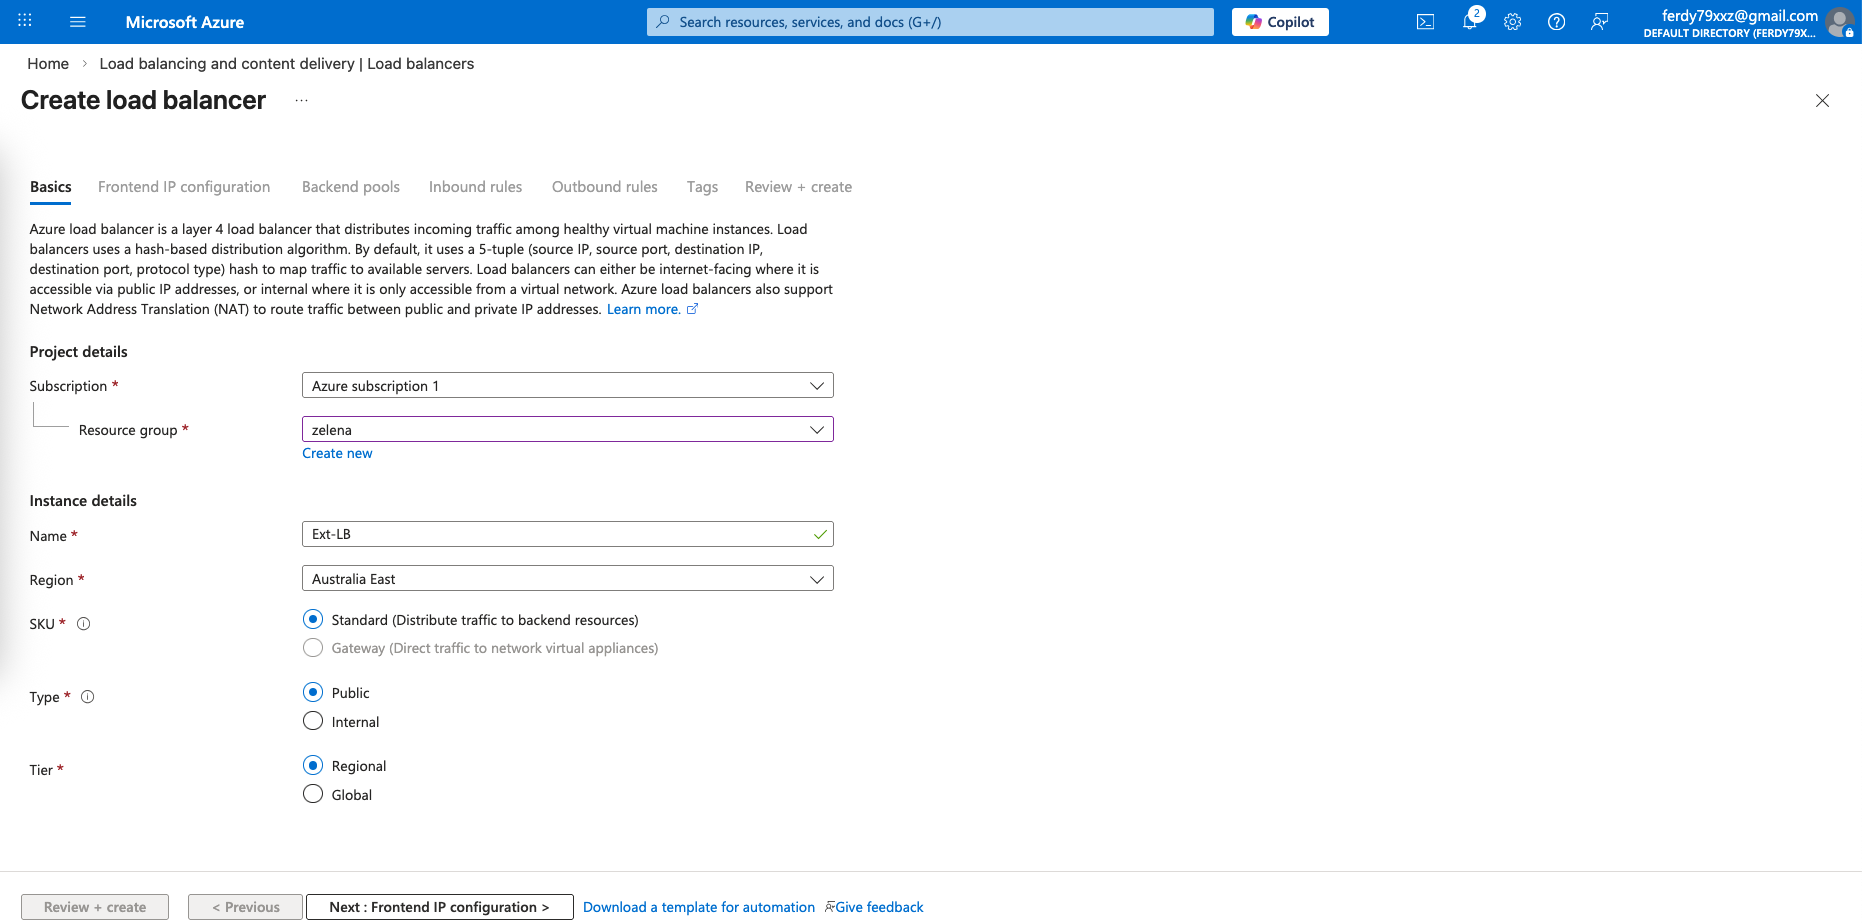Show the SKU info tooltip icon

point(84,624)
